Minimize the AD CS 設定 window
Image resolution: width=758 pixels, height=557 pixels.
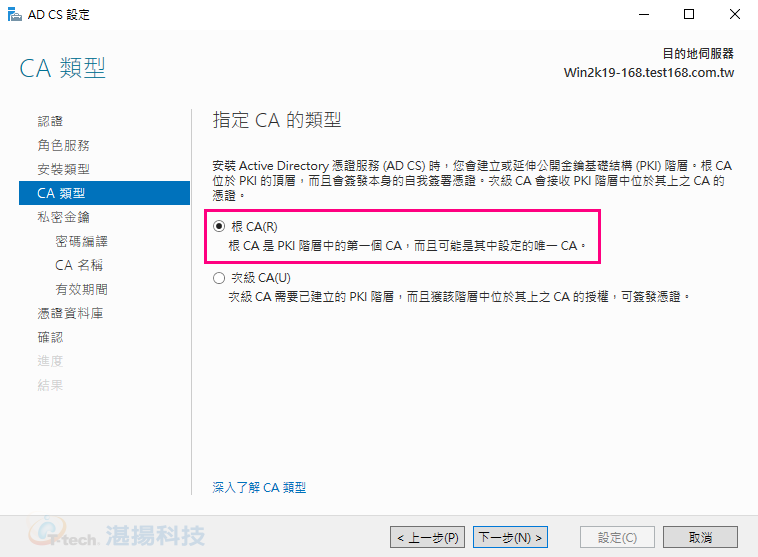pos(644,15)
